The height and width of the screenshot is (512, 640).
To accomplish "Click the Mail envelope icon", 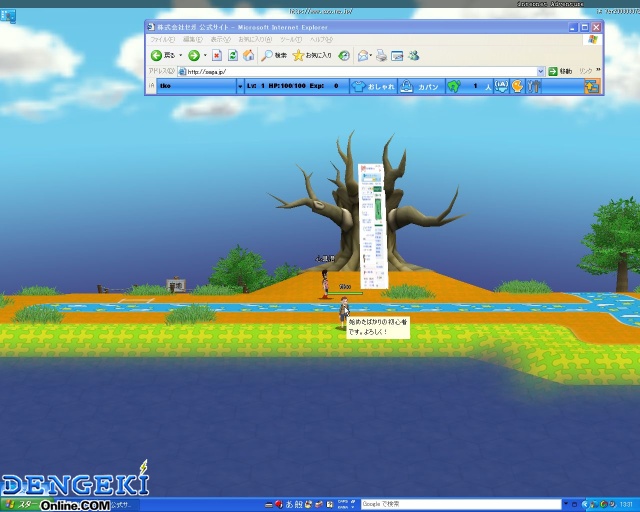I will tap(362, 56).
